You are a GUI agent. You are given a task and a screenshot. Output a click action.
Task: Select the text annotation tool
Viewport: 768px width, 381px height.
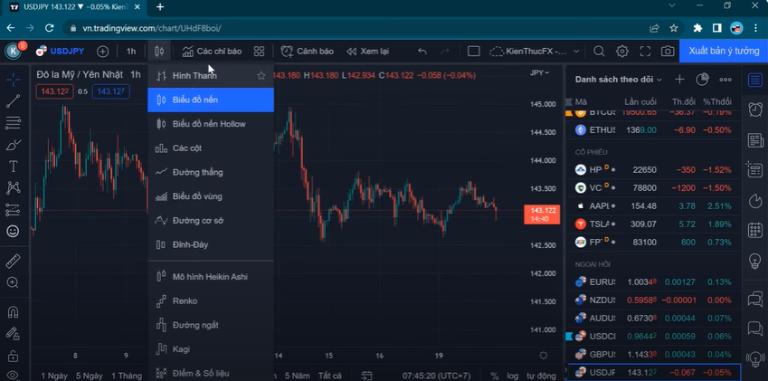[13, 167]
